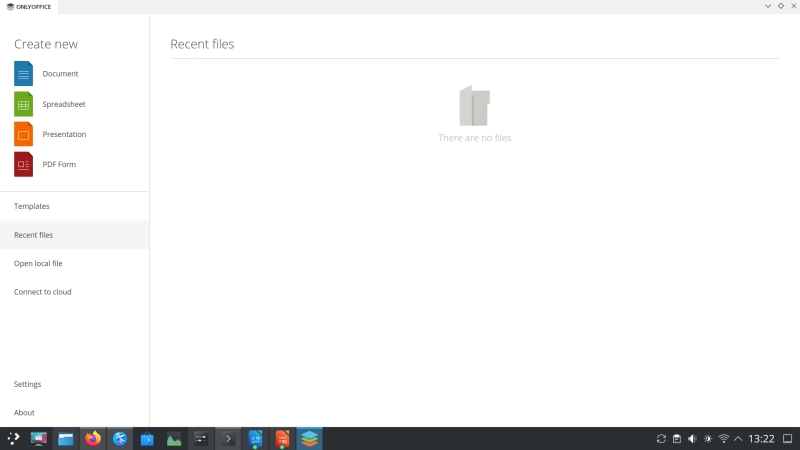
Task: Click the 13:22 clock
Action: [761, 439]
